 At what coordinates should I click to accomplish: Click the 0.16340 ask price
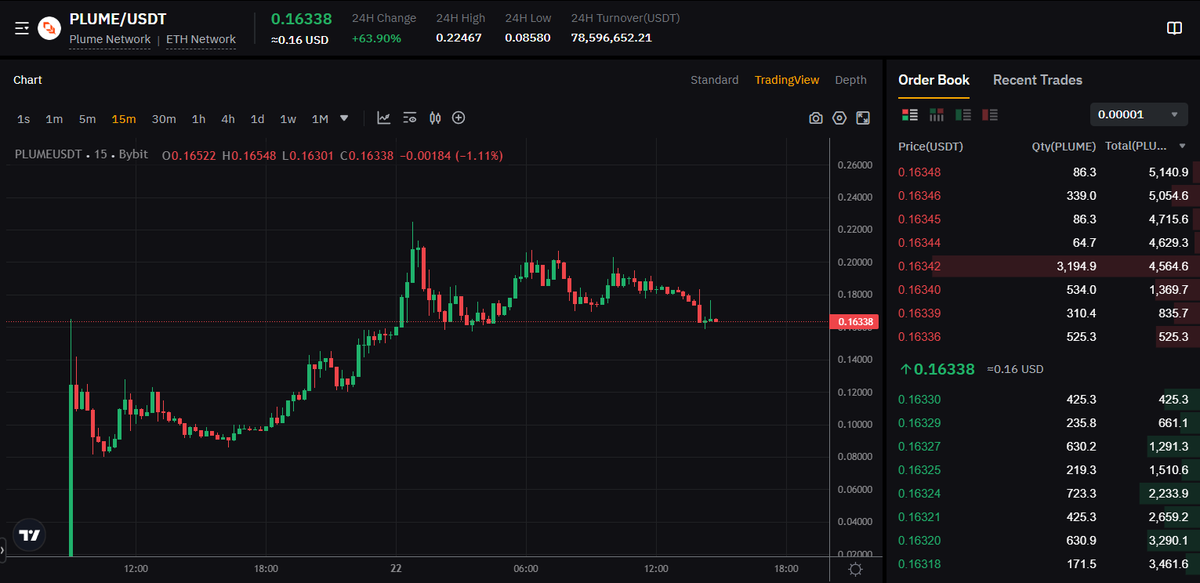coord(919,290)
